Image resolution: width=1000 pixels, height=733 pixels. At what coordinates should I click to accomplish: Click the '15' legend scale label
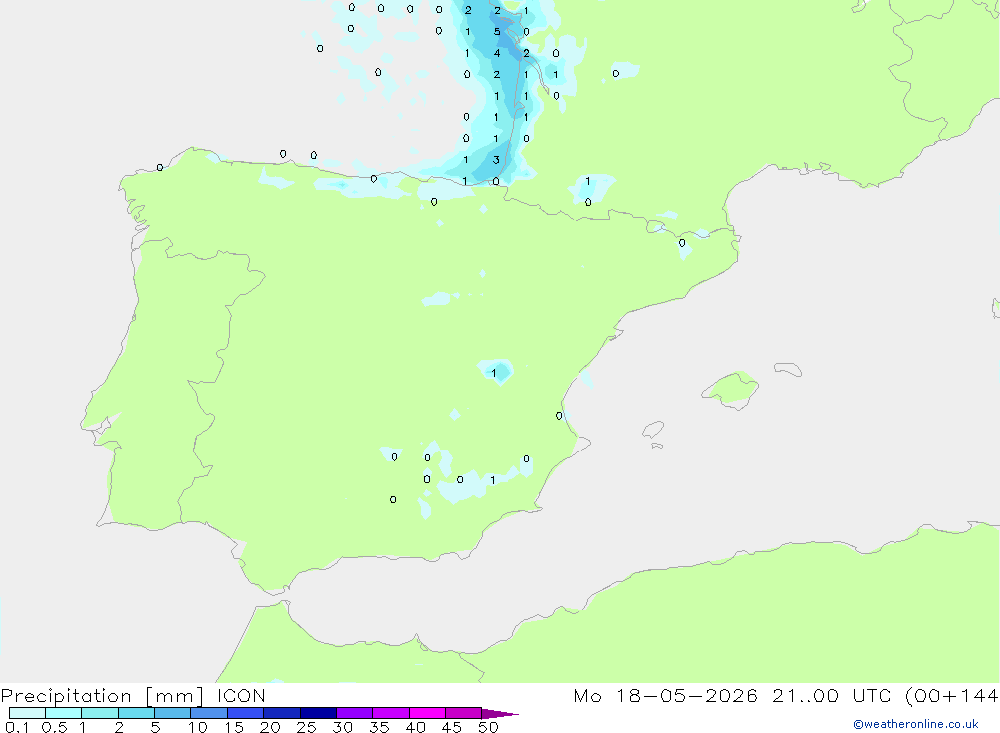click(234, 727)
